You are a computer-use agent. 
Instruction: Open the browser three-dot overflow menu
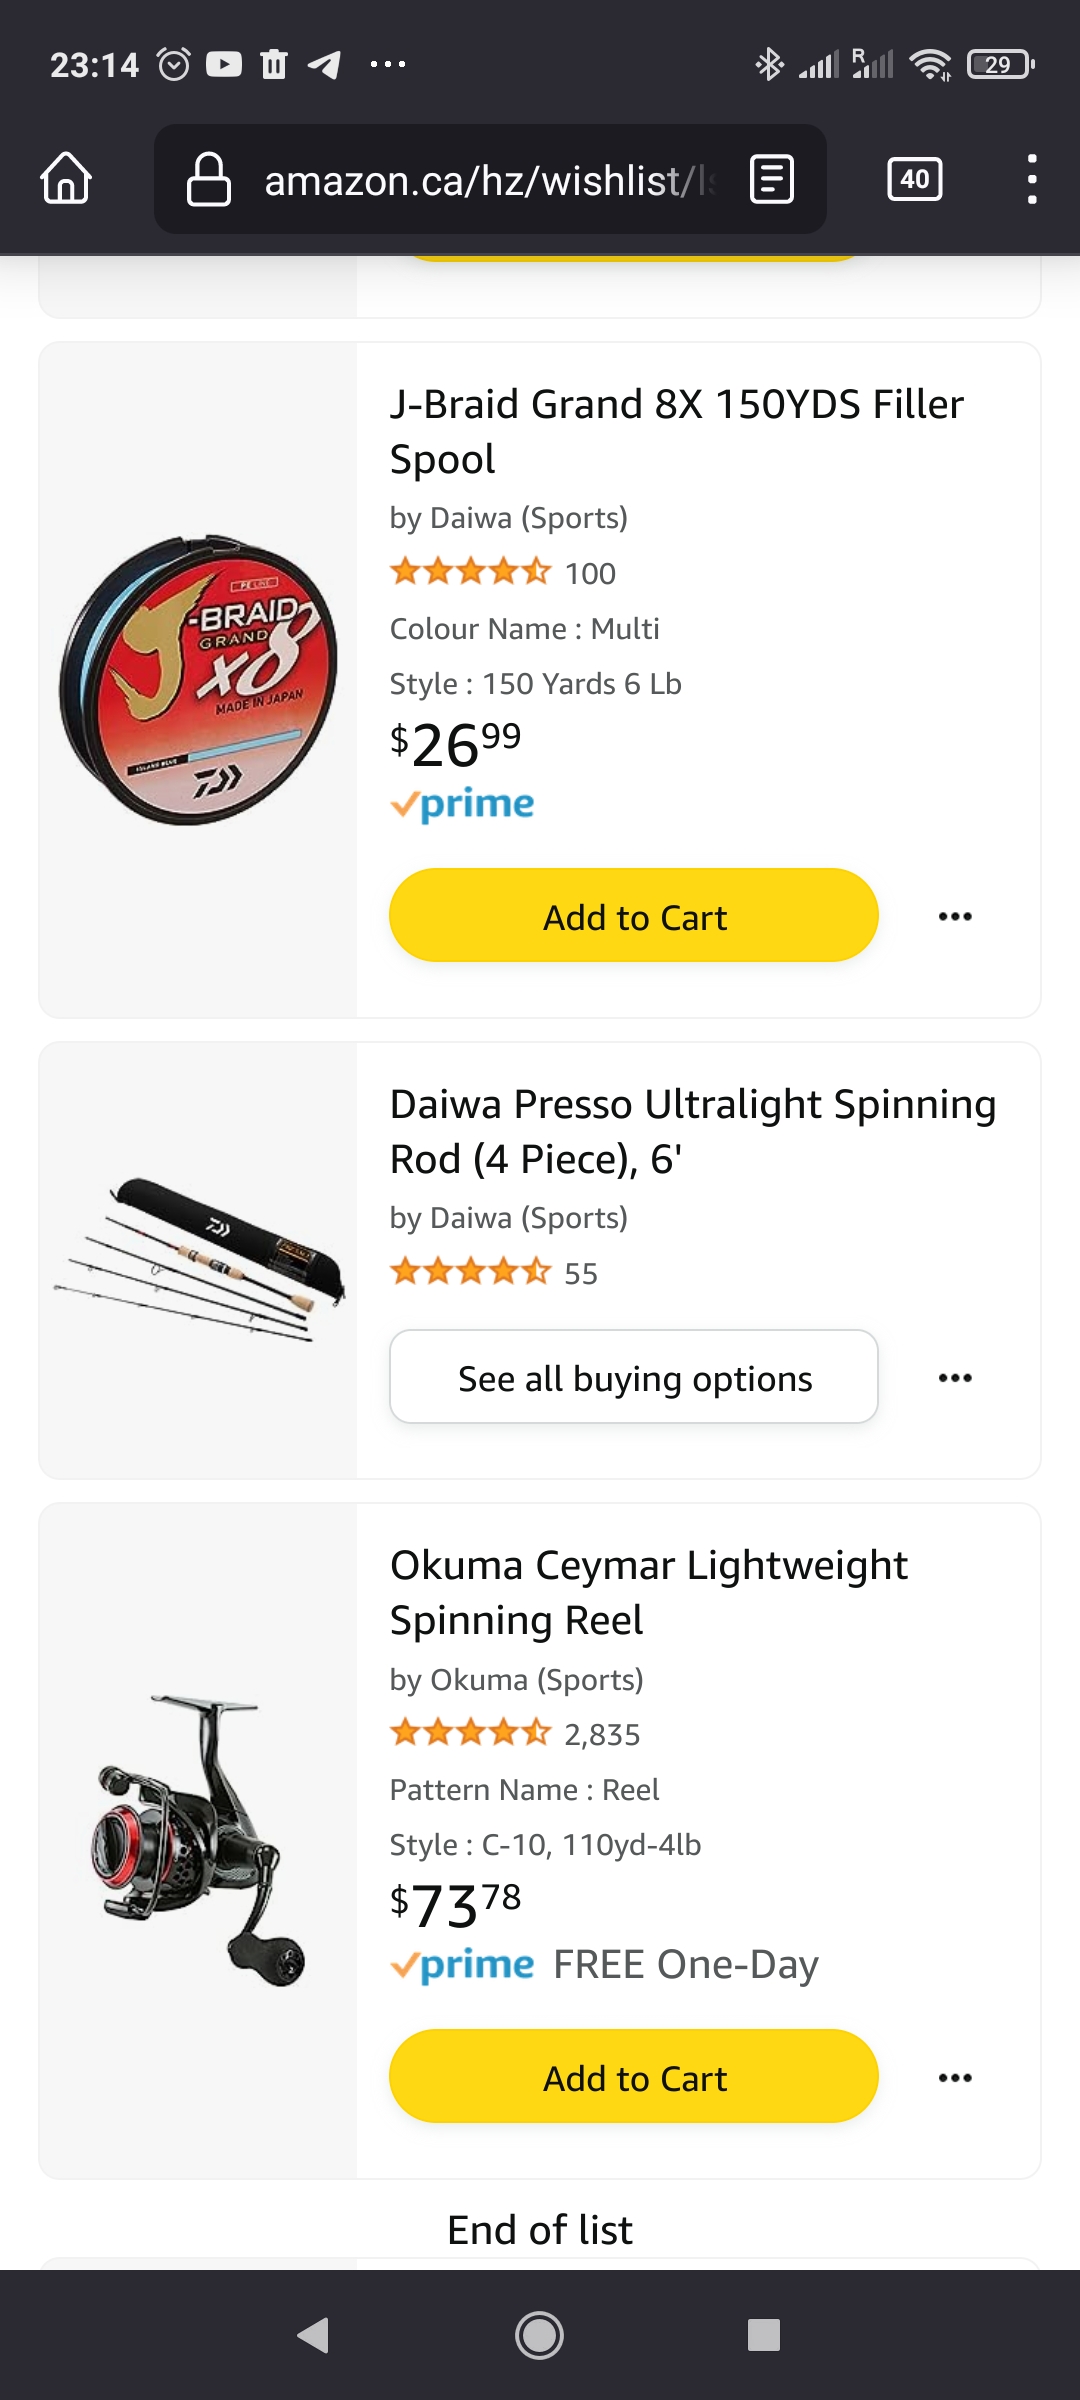[1032, 180]
